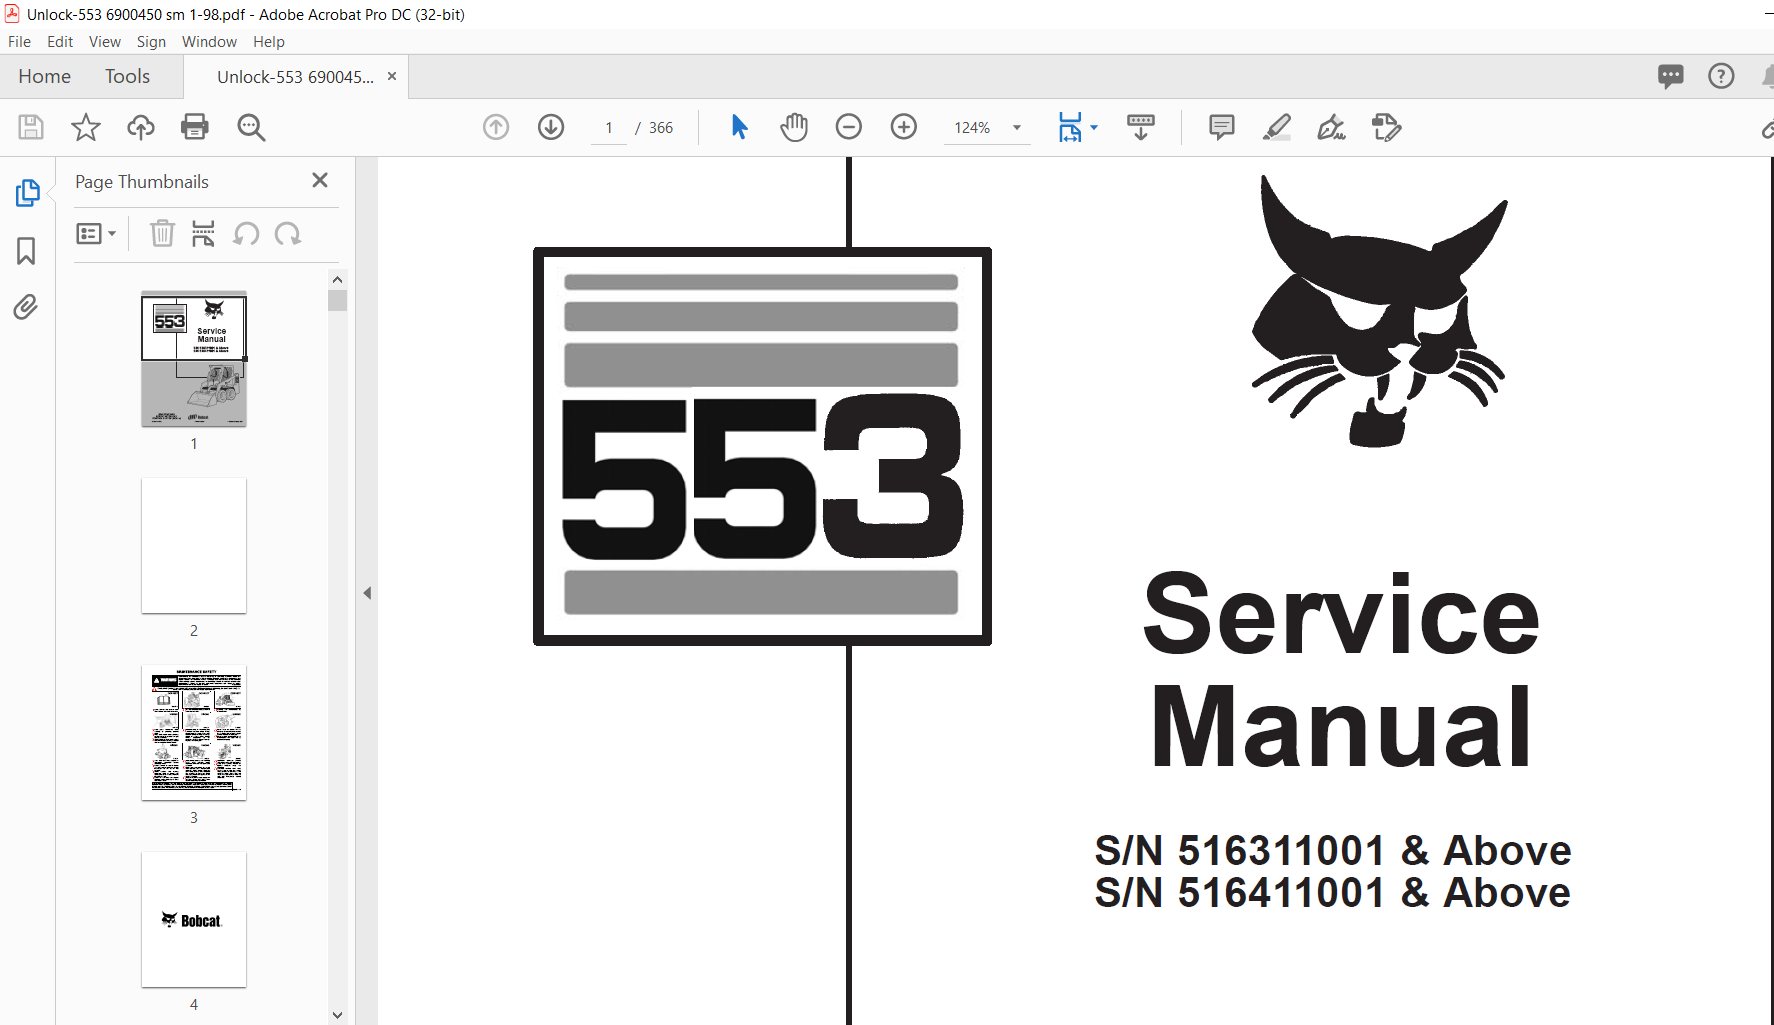Select the blank page 2 thumbnail
Screen dimensions: 1774x1025
[x=194, y=546]
